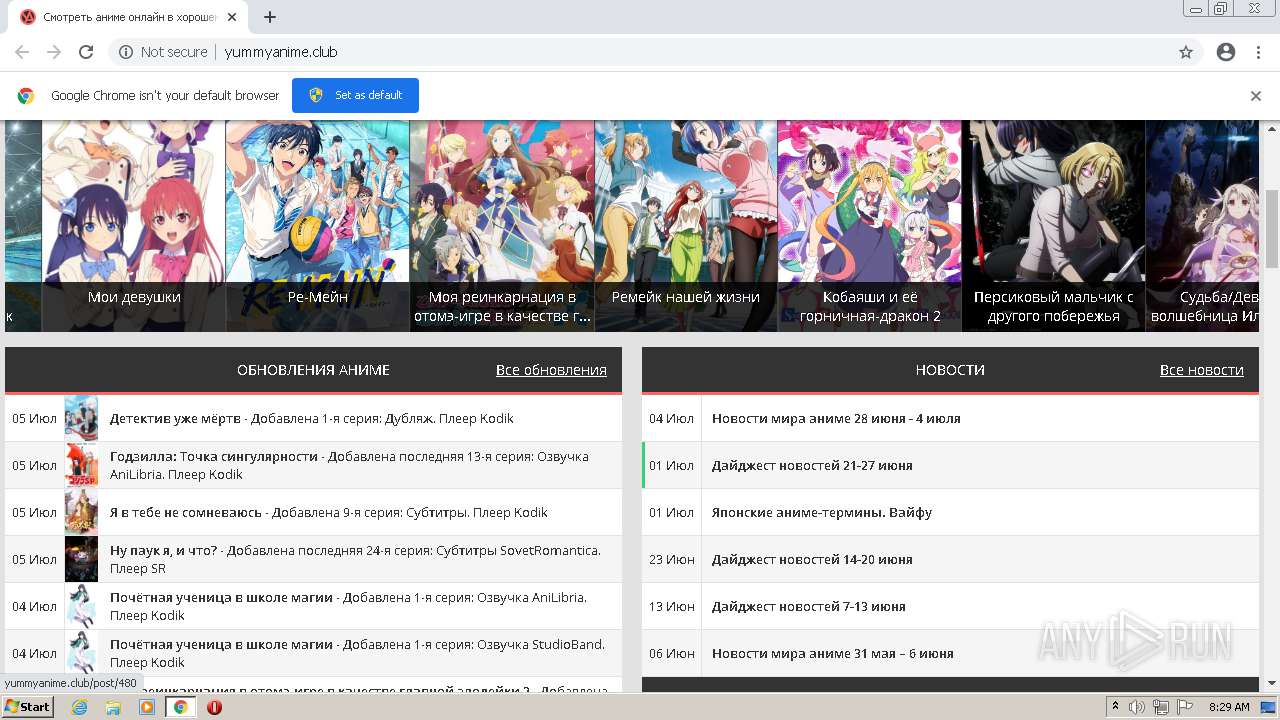This screenshot has width=1280, height=720.
Task: Open Моя реинкарнация в отомэ-игре poster
Action: click(502, 226)
